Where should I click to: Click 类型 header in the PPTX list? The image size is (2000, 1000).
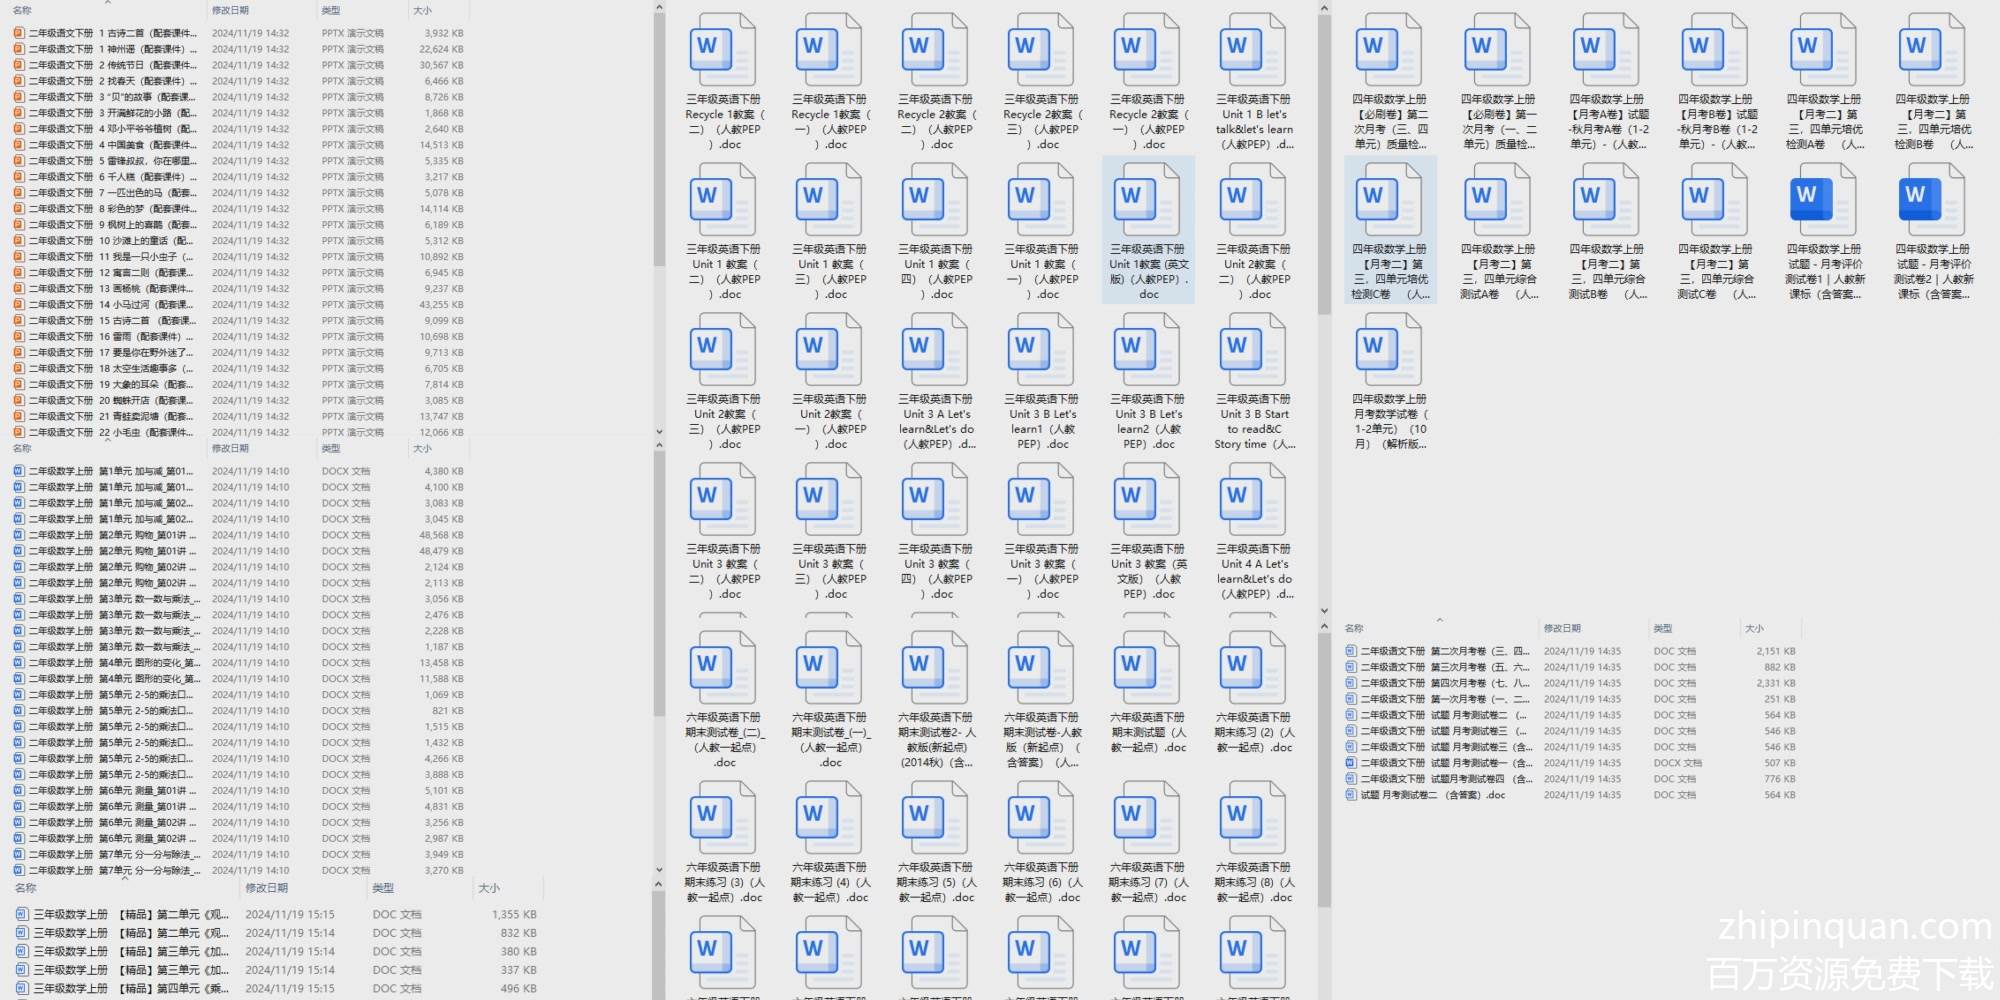[331, 11]
